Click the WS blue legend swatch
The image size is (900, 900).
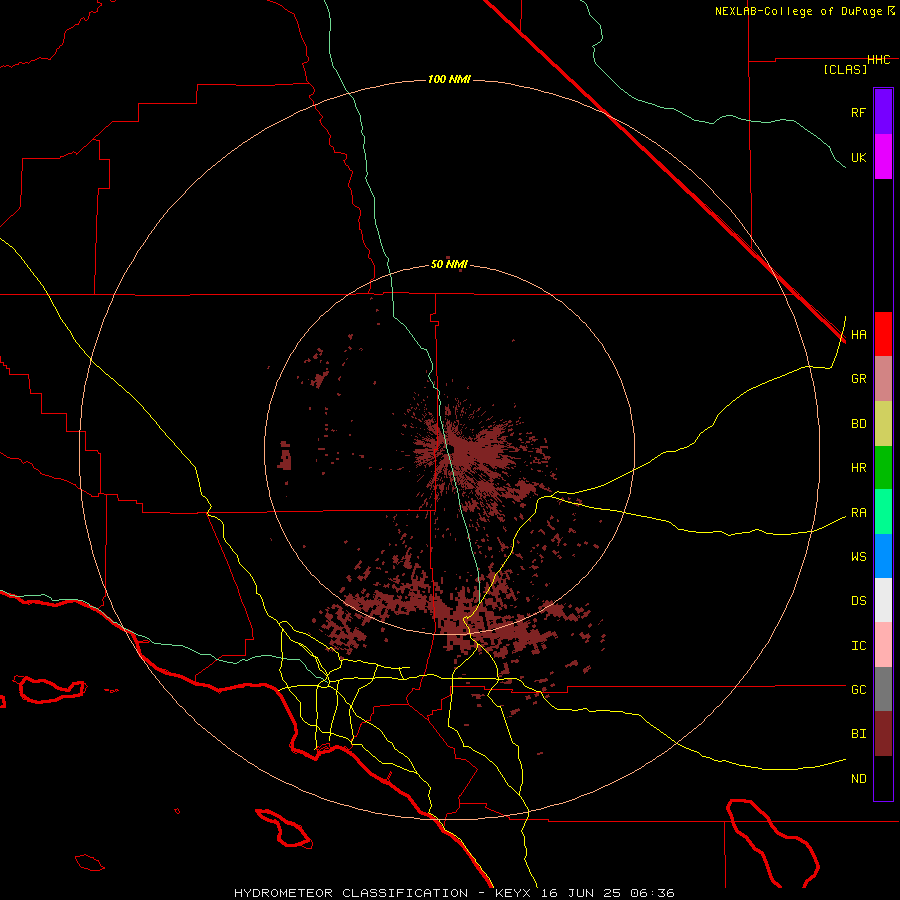coord(883,556)
